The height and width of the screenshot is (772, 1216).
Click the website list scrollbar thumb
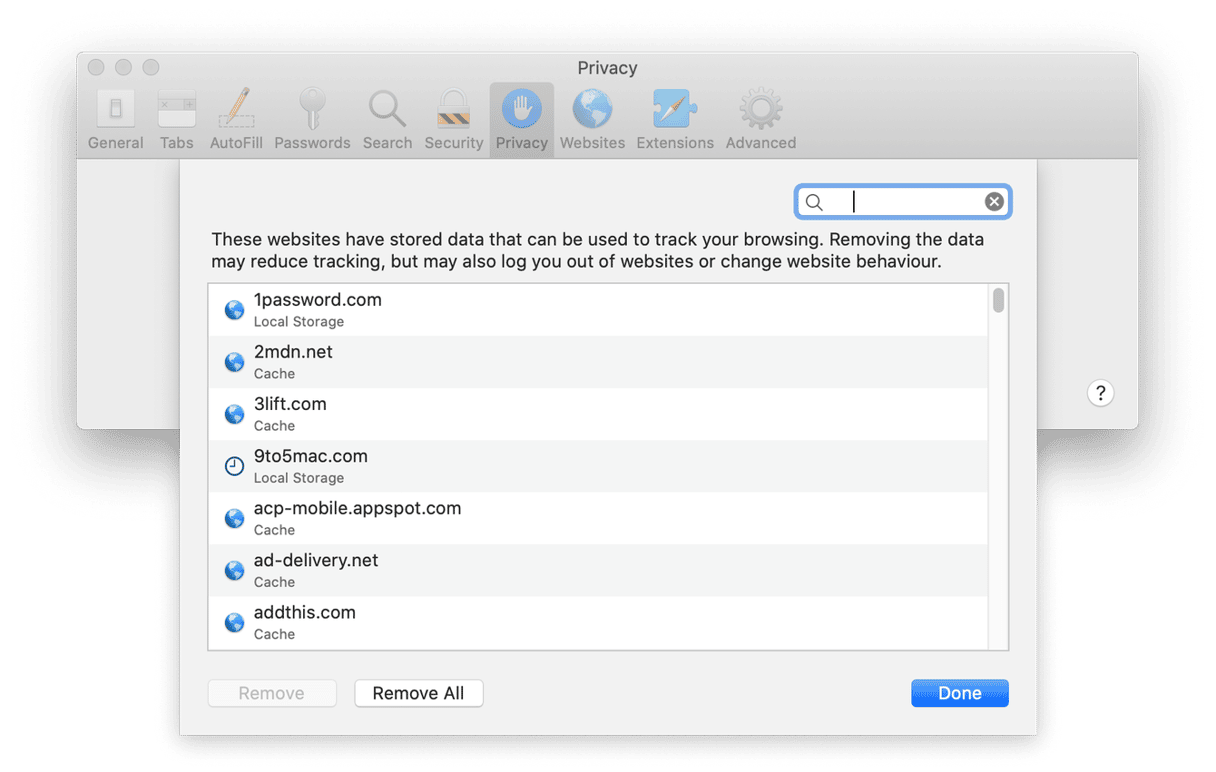(998, 300)
